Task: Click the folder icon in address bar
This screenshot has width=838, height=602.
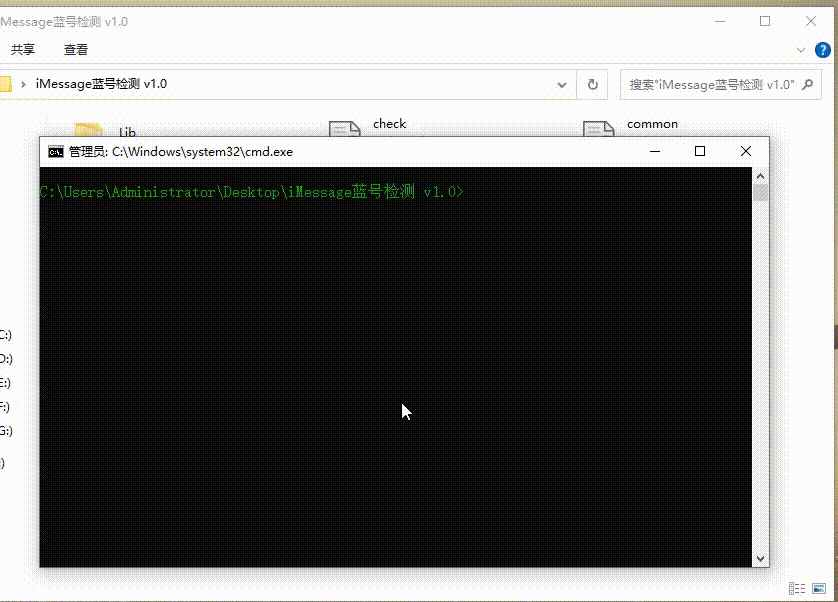Action: point(5,84)
